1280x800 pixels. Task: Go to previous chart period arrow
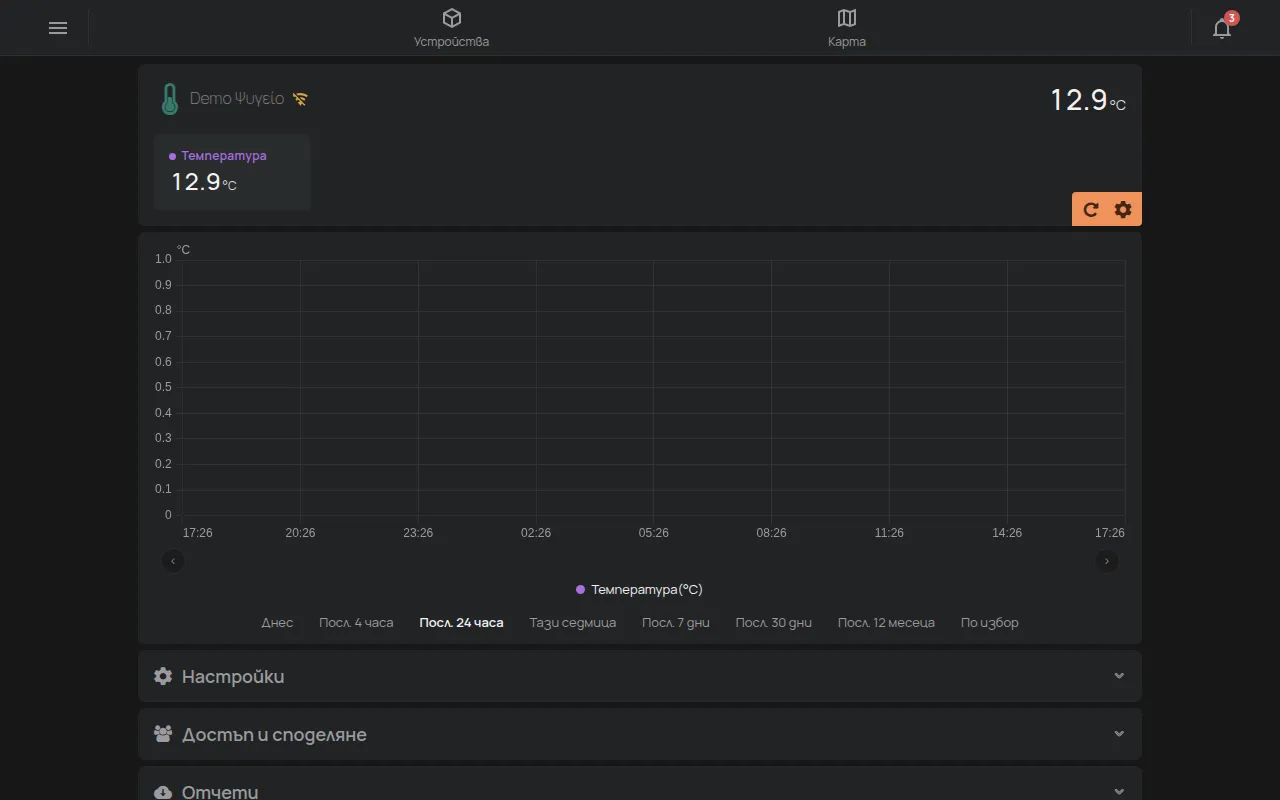point(173,561)
